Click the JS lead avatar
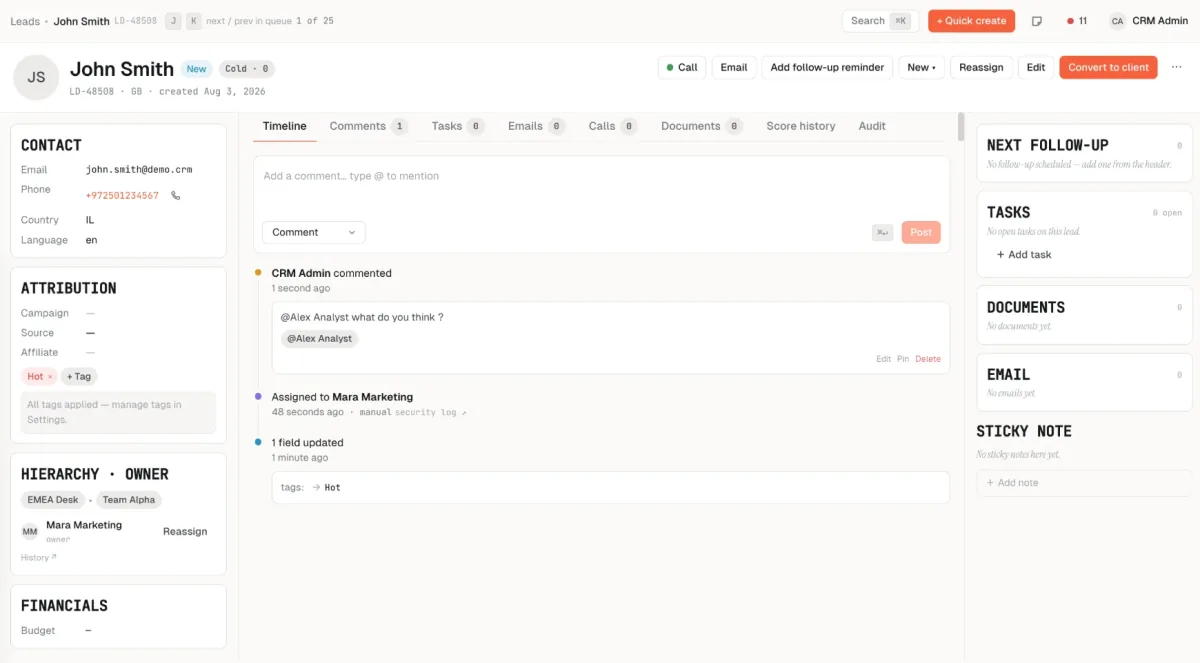Viewport: 1200px width, 663px height. [36, 77]
